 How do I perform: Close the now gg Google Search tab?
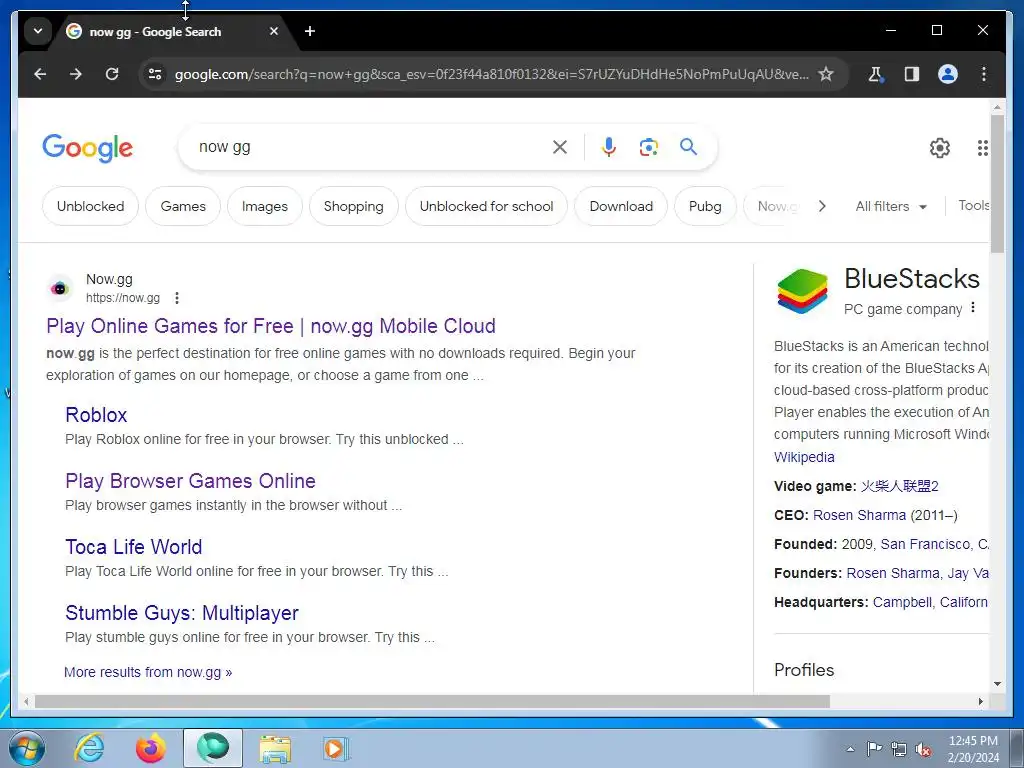(274, 31)
